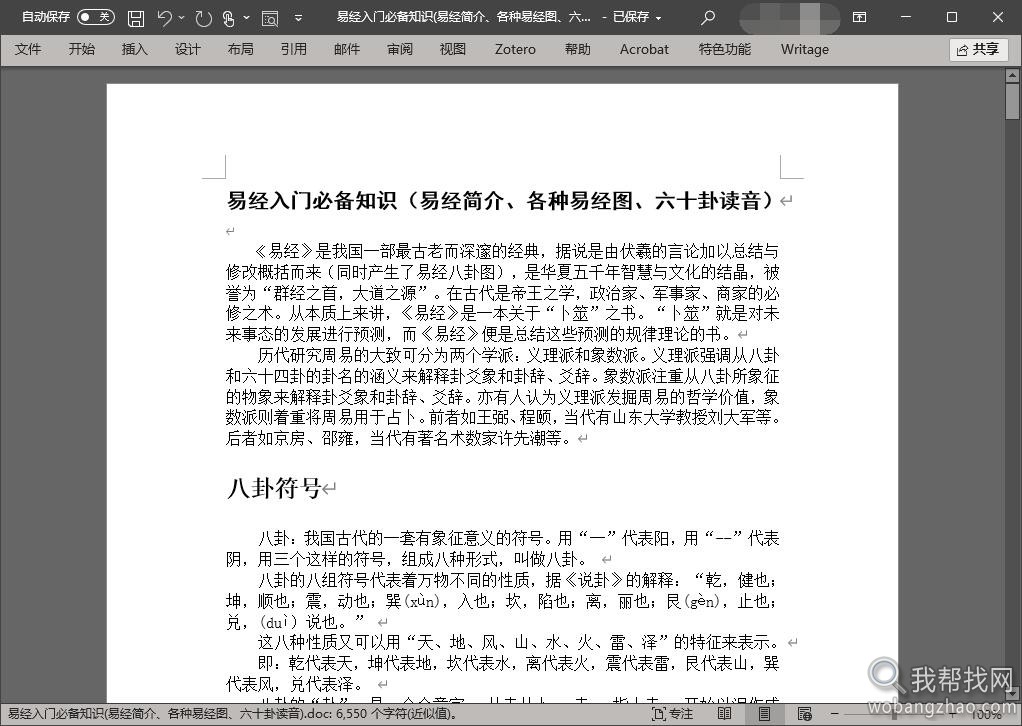This screenshot has height=726, width=1022.
Task: Click the vertical scrollbar thumb
Action: 1012,100
